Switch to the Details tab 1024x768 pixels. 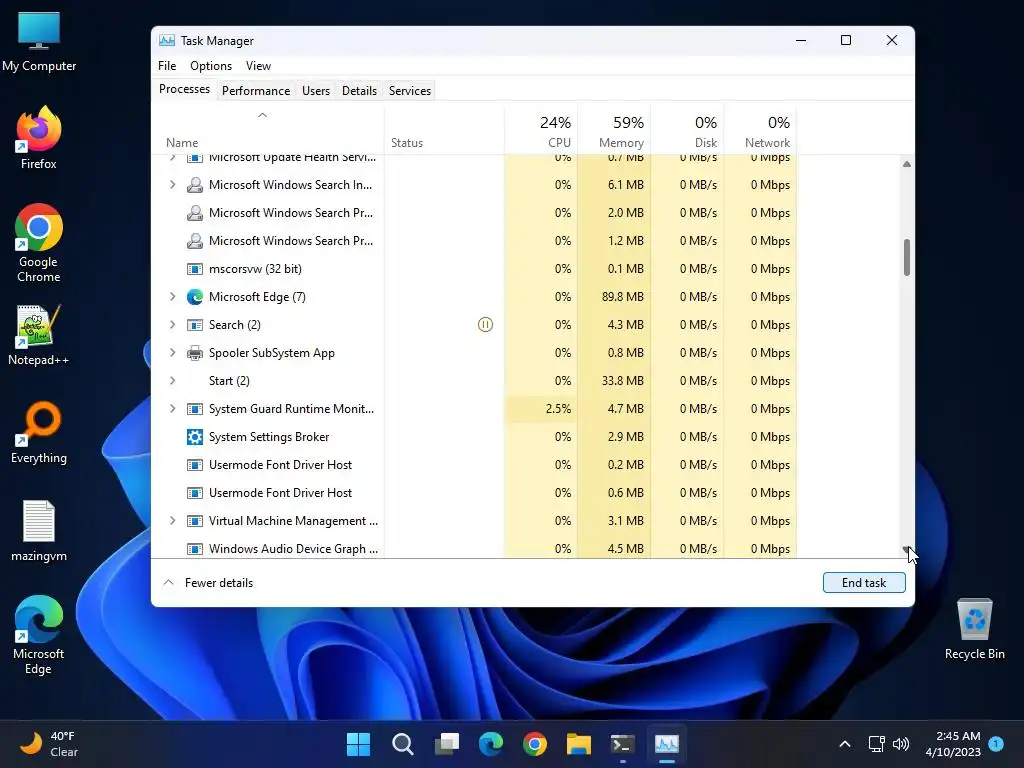[359, 91]
